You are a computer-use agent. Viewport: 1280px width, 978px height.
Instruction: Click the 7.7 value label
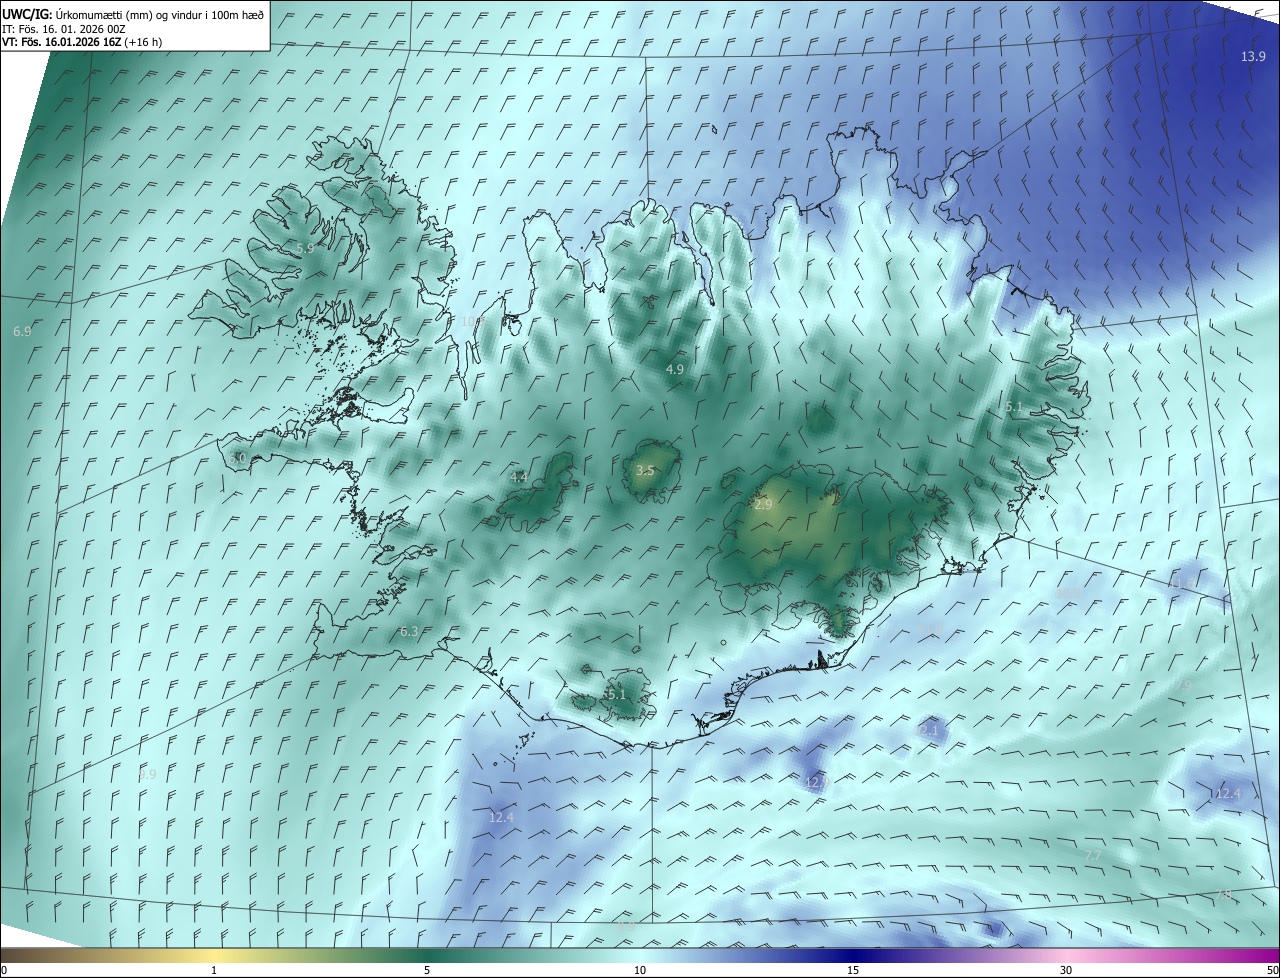(1093, 856)
